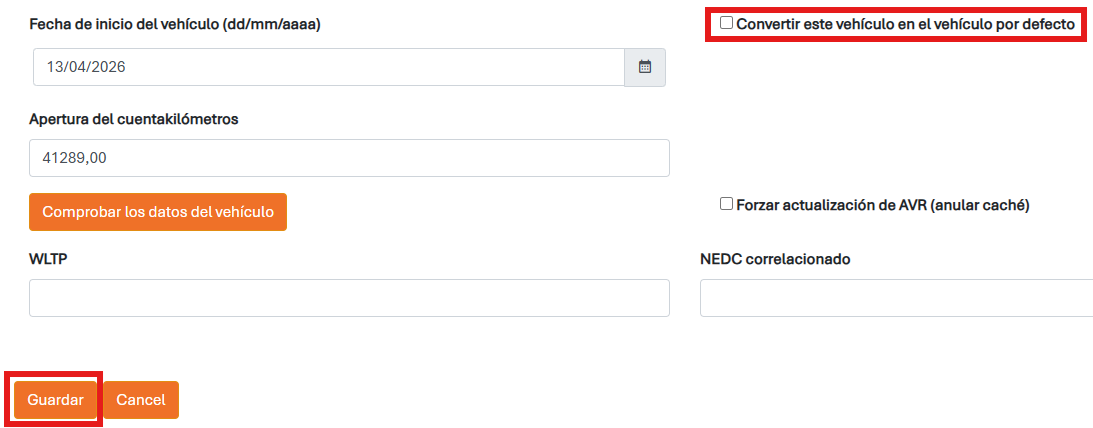Click the Guardar button
This screenshot has height=428, width=1093.
[x=55, y=399]
